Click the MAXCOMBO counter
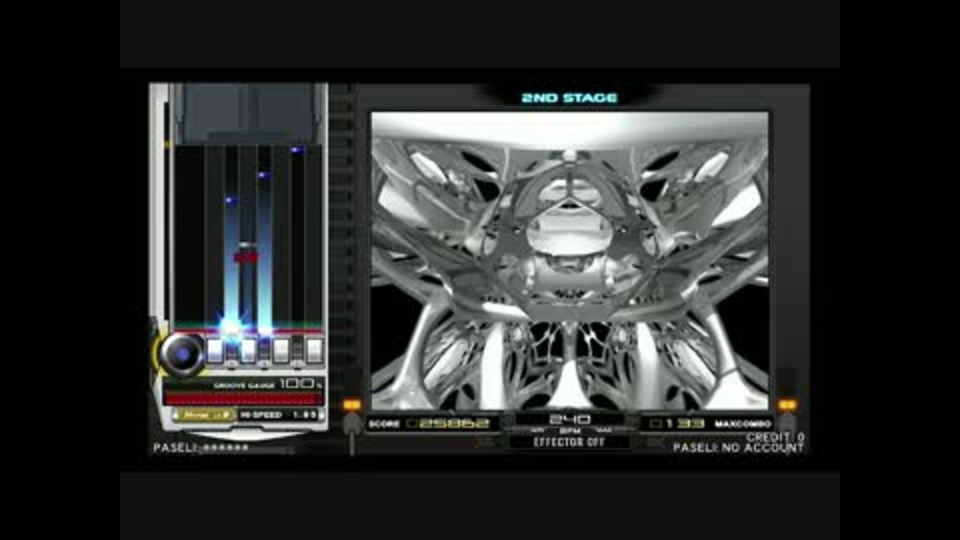 pyautogui.click(x=708, y=424)
